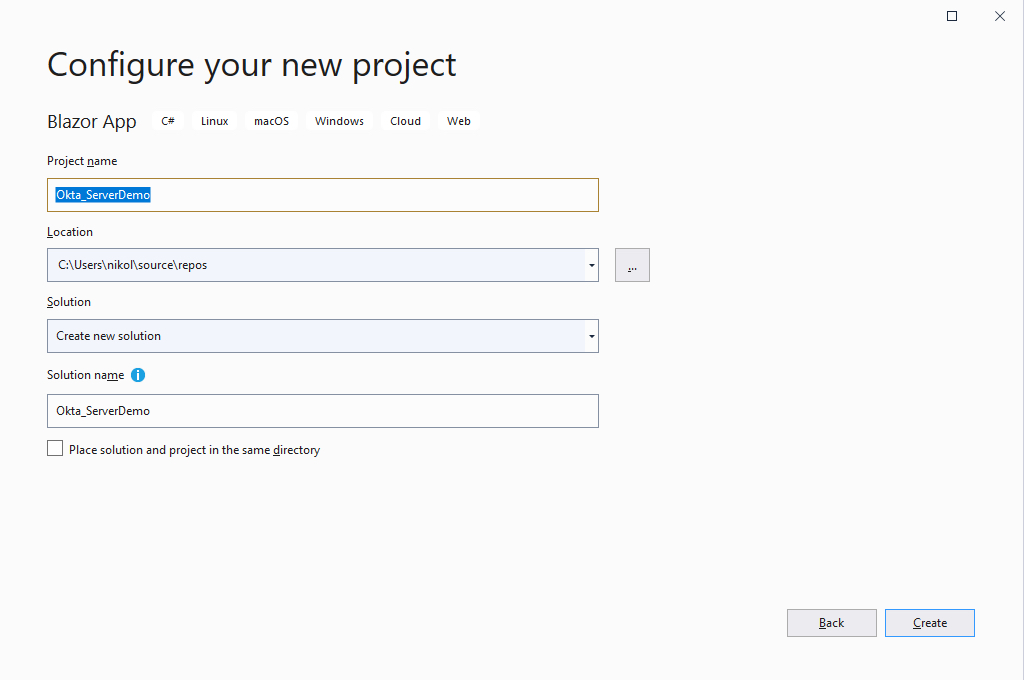The width and height of the screenshot is (1024, 680).
Task: Click the macOS platform tag
Action: pos(271,121)
